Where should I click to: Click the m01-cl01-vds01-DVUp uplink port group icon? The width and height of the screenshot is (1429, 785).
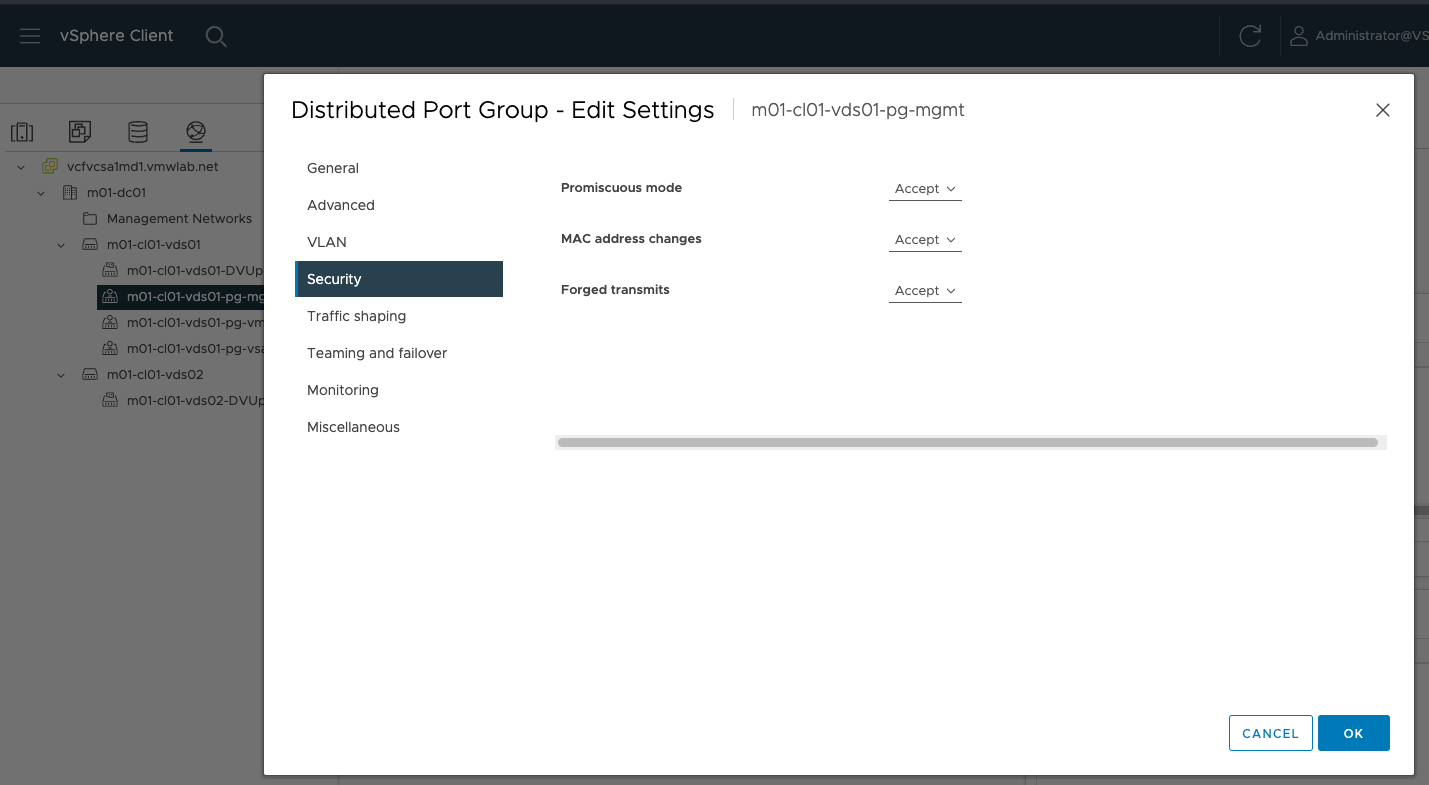(x=110, y=270)
